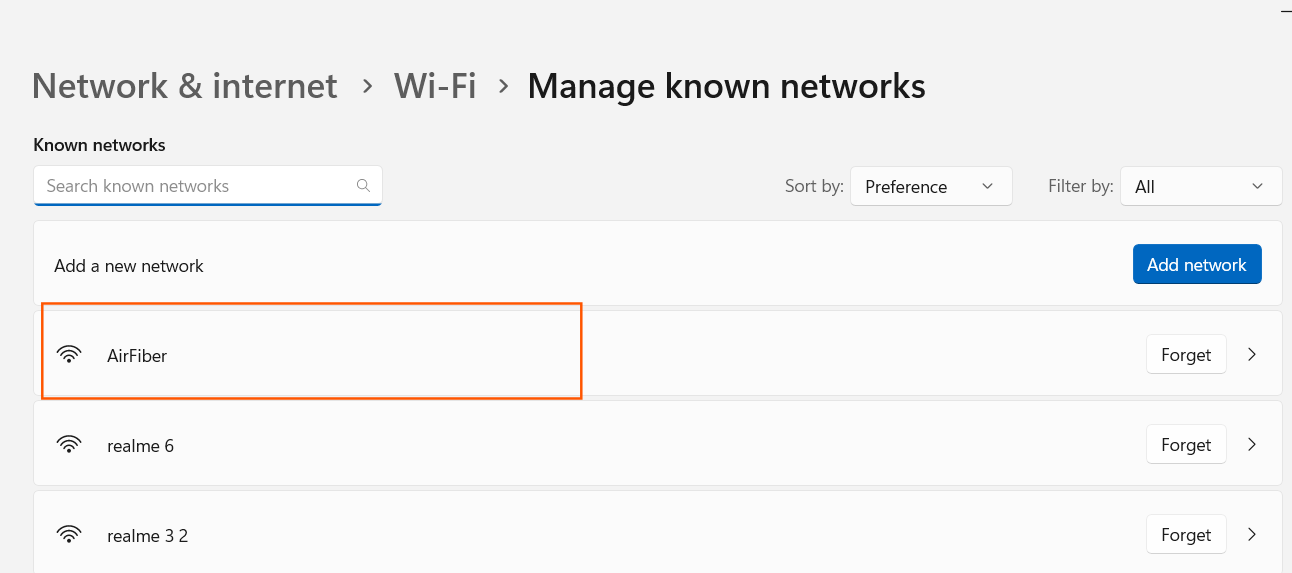Select the AirFiber network row
The width and height of the screenshot is (1292, 573).
pos(658,353)
